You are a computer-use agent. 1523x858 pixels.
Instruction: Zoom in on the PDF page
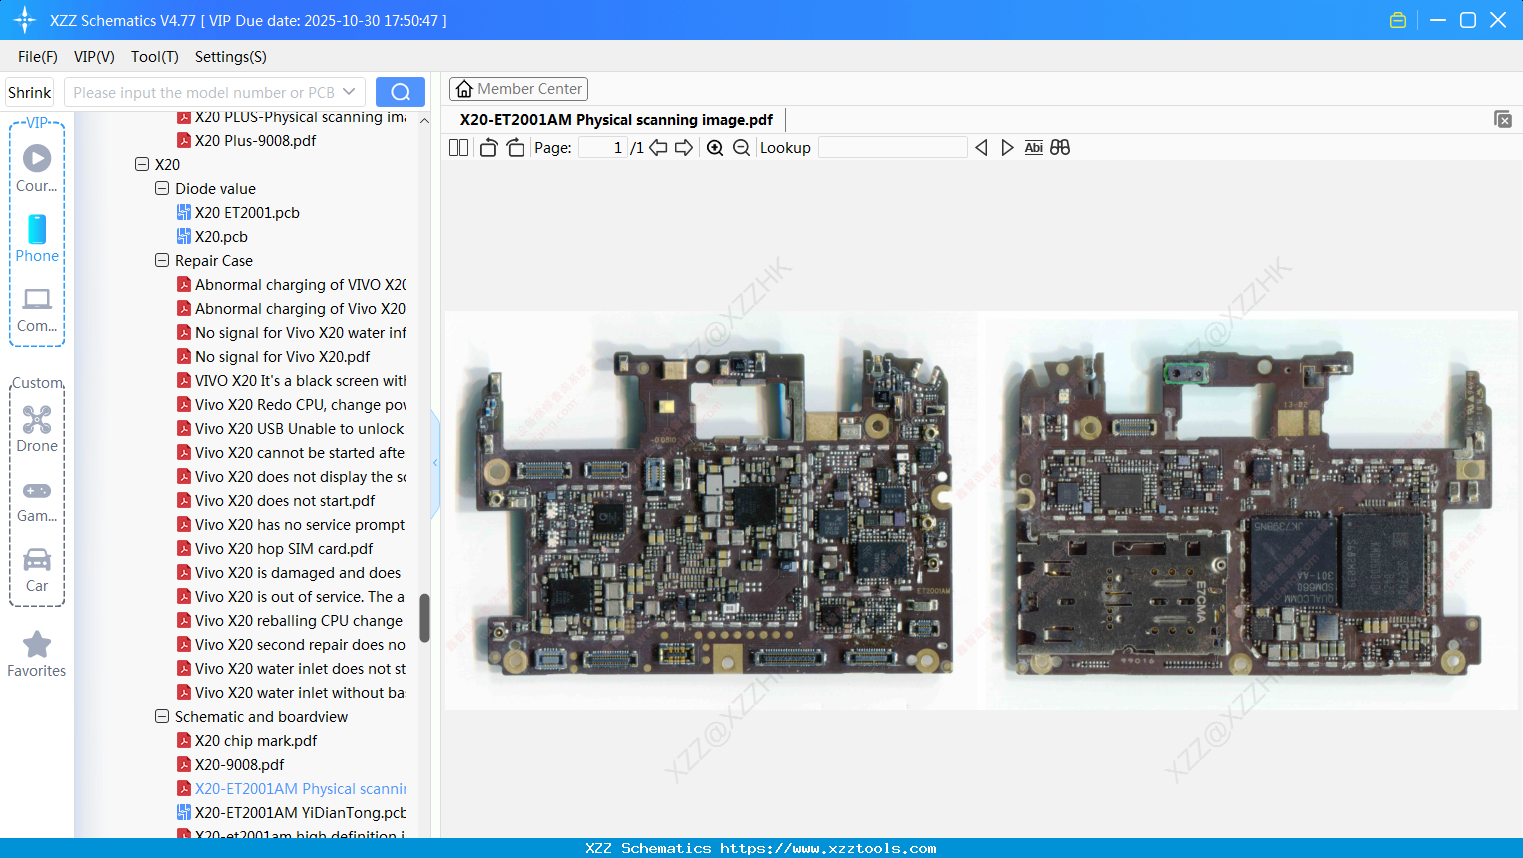click(x=716, y=147)
